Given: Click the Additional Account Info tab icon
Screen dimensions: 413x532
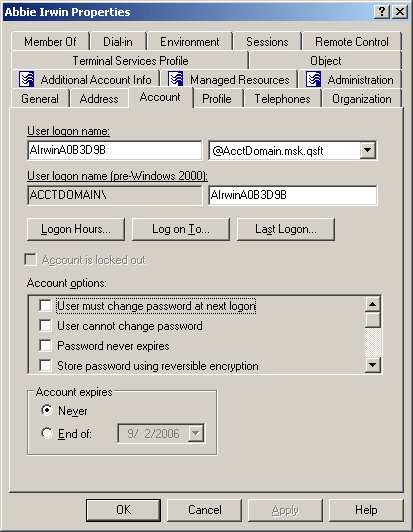Looking at the screenshot, I should [x=26, y=79].
